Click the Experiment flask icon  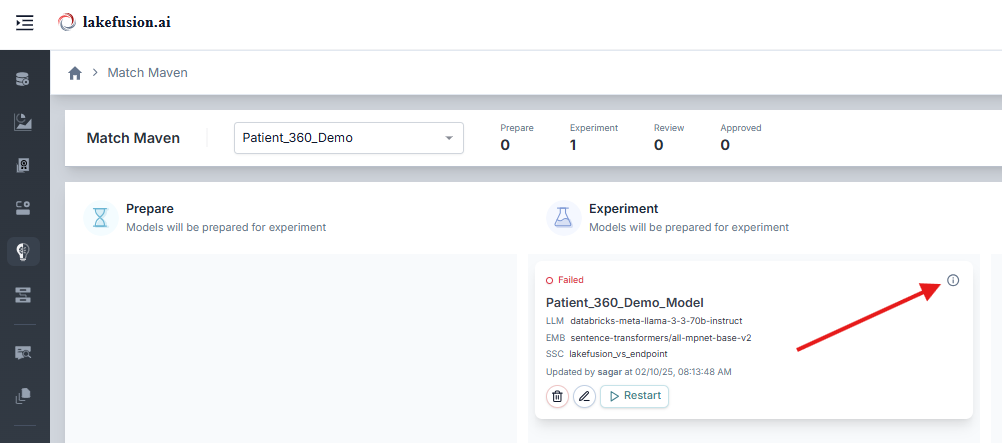pyautogui.click(x=563, y=218)
